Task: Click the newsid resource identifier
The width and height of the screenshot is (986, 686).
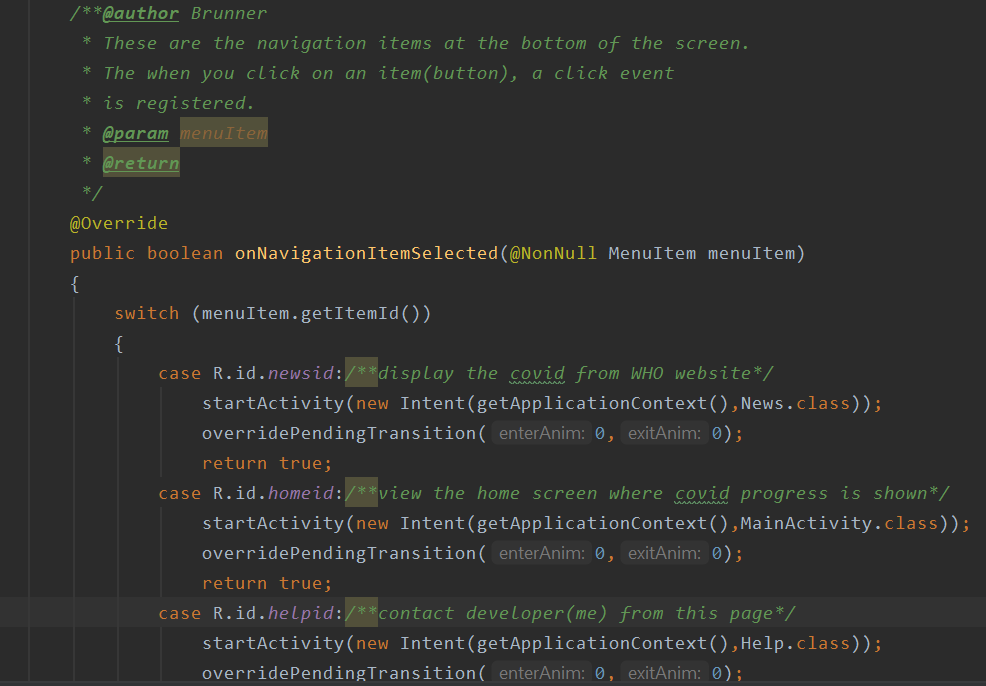Action: click(x=301, y=373)
